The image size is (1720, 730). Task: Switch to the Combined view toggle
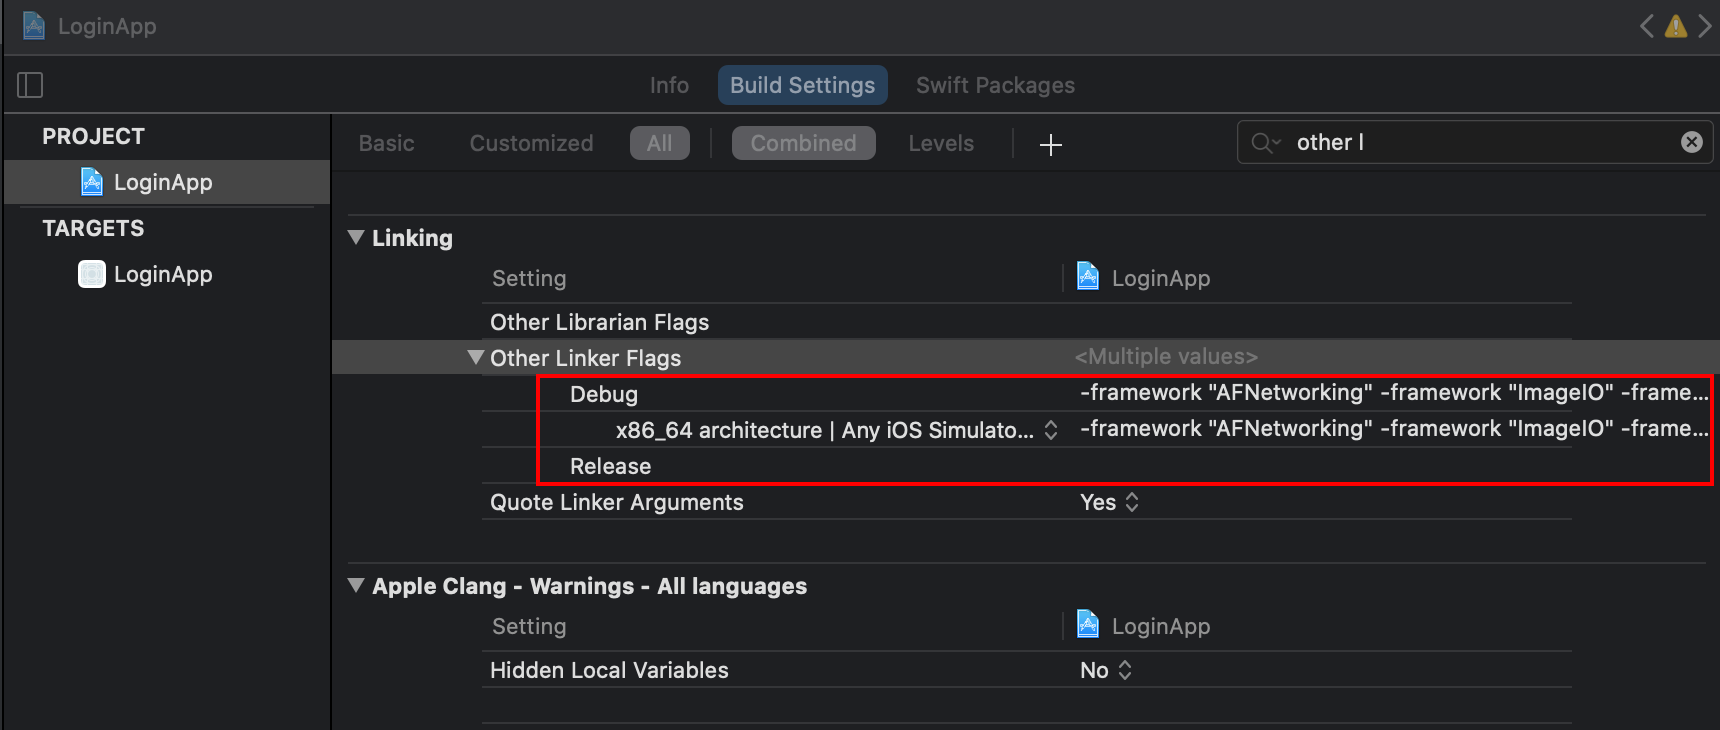point(803,143)
